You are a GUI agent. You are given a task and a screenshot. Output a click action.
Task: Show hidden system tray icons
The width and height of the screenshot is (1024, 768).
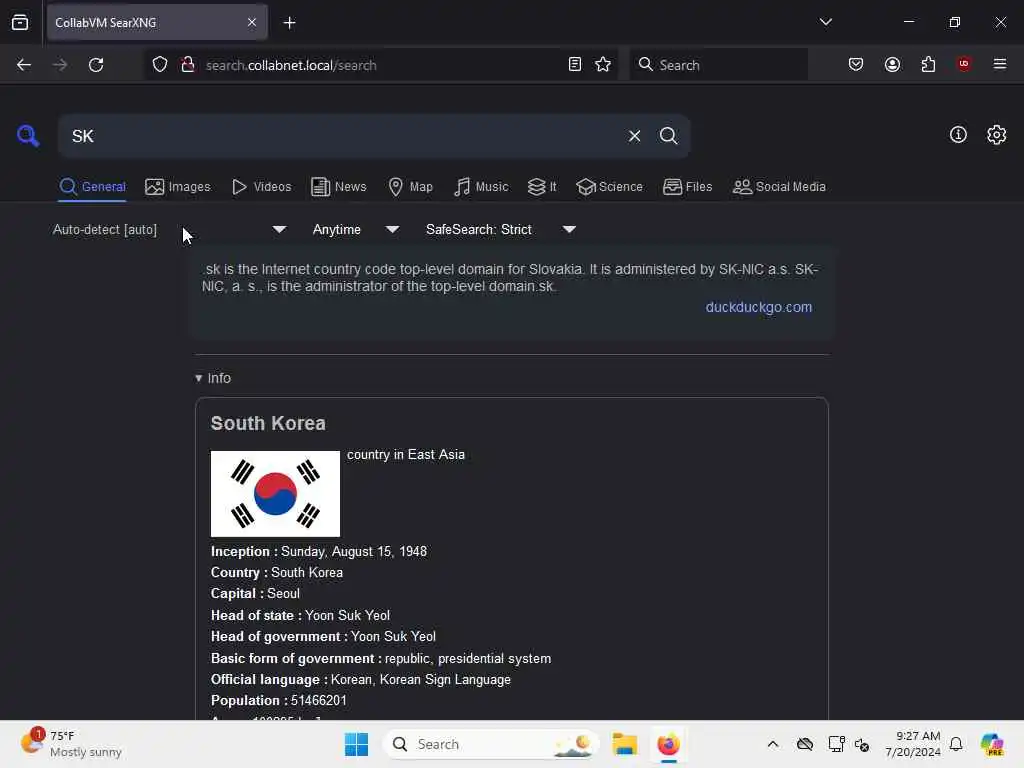click(x=773, y=744)
